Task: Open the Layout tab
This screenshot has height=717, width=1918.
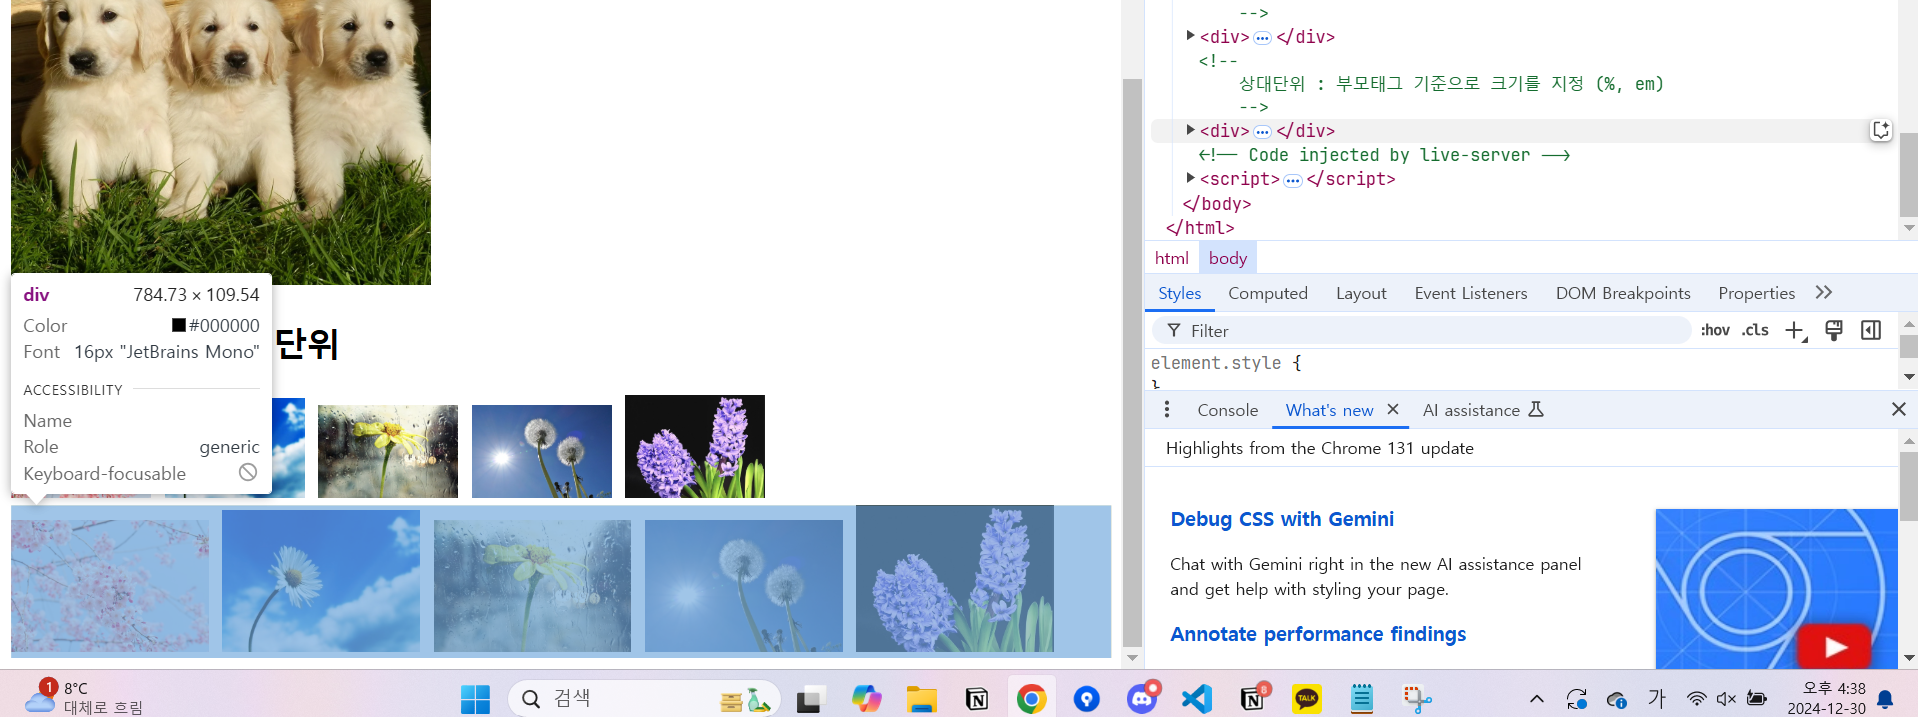Action: (x=1361, y=293)
